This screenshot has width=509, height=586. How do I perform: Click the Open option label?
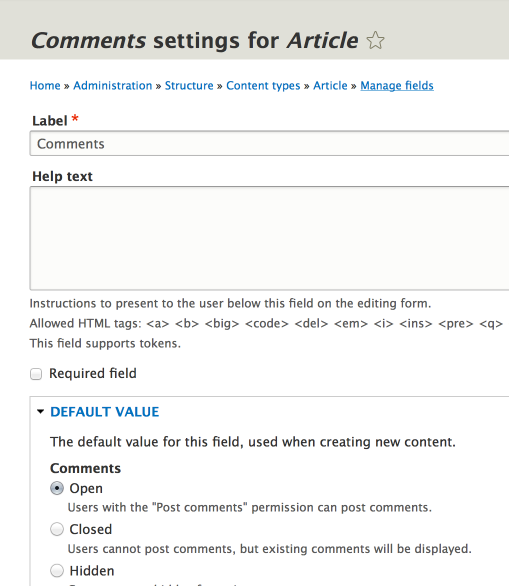pyautogui.click(x=86, y=488)
